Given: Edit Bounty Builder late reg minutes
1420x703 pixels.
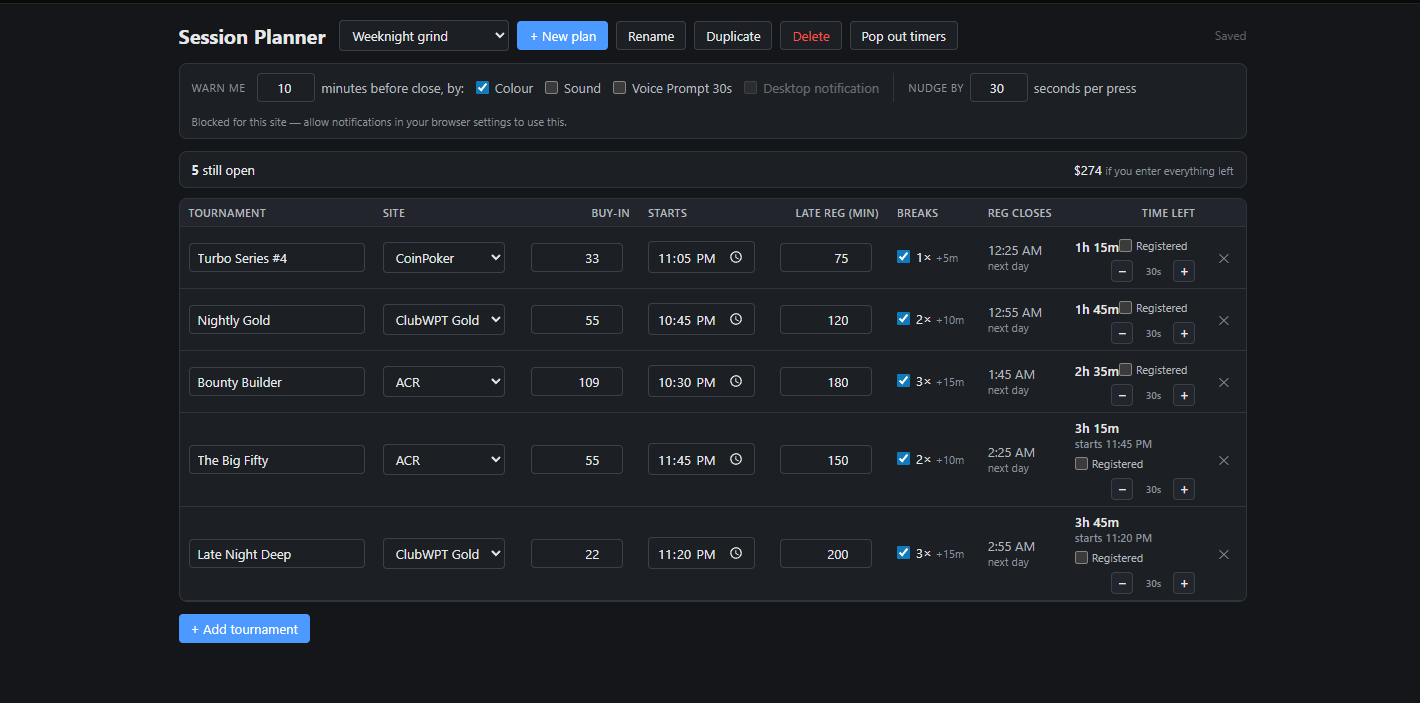Looking at the screenshot, I should [x=826, y=382].
